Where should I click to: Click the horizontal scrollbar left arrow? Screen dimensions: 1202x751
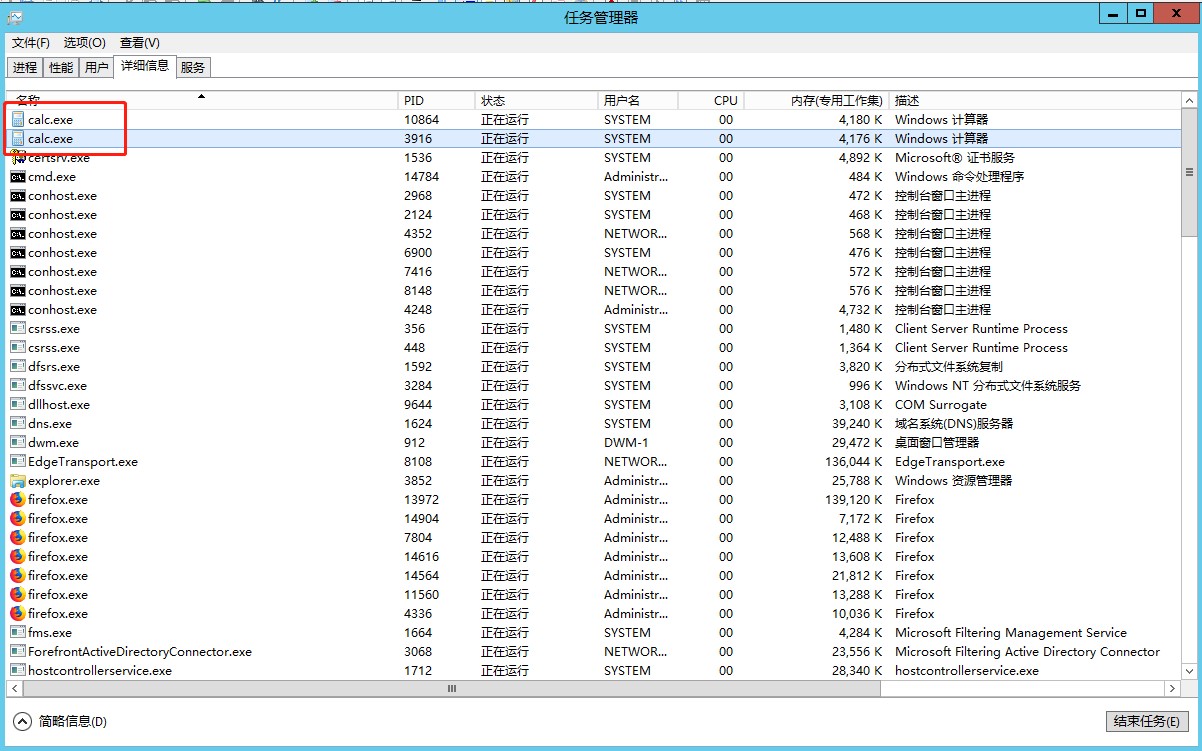click(x=16, y=689)
